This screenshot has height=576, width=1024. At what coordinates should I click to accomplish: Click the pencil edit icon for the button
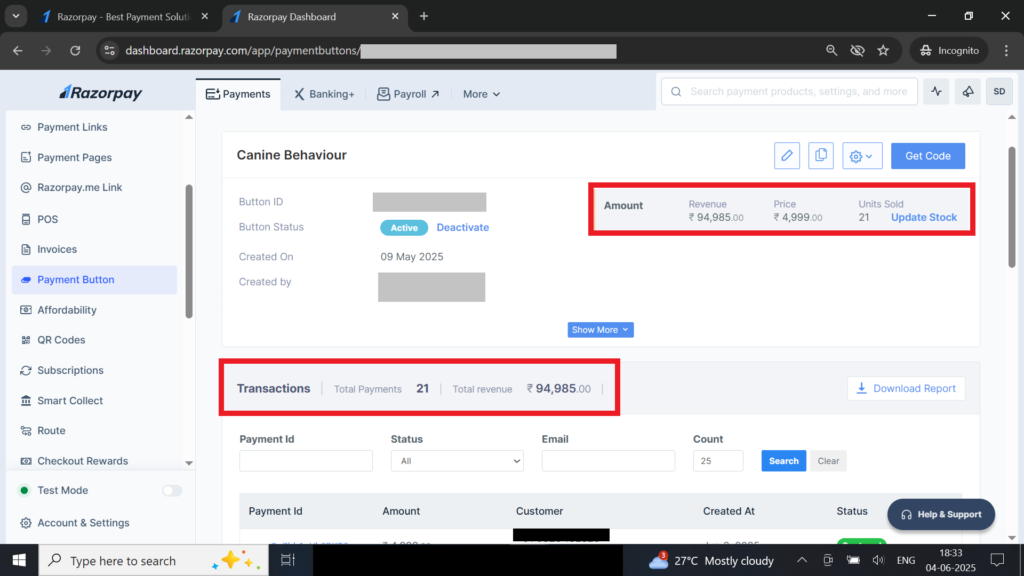pos(787,156)
